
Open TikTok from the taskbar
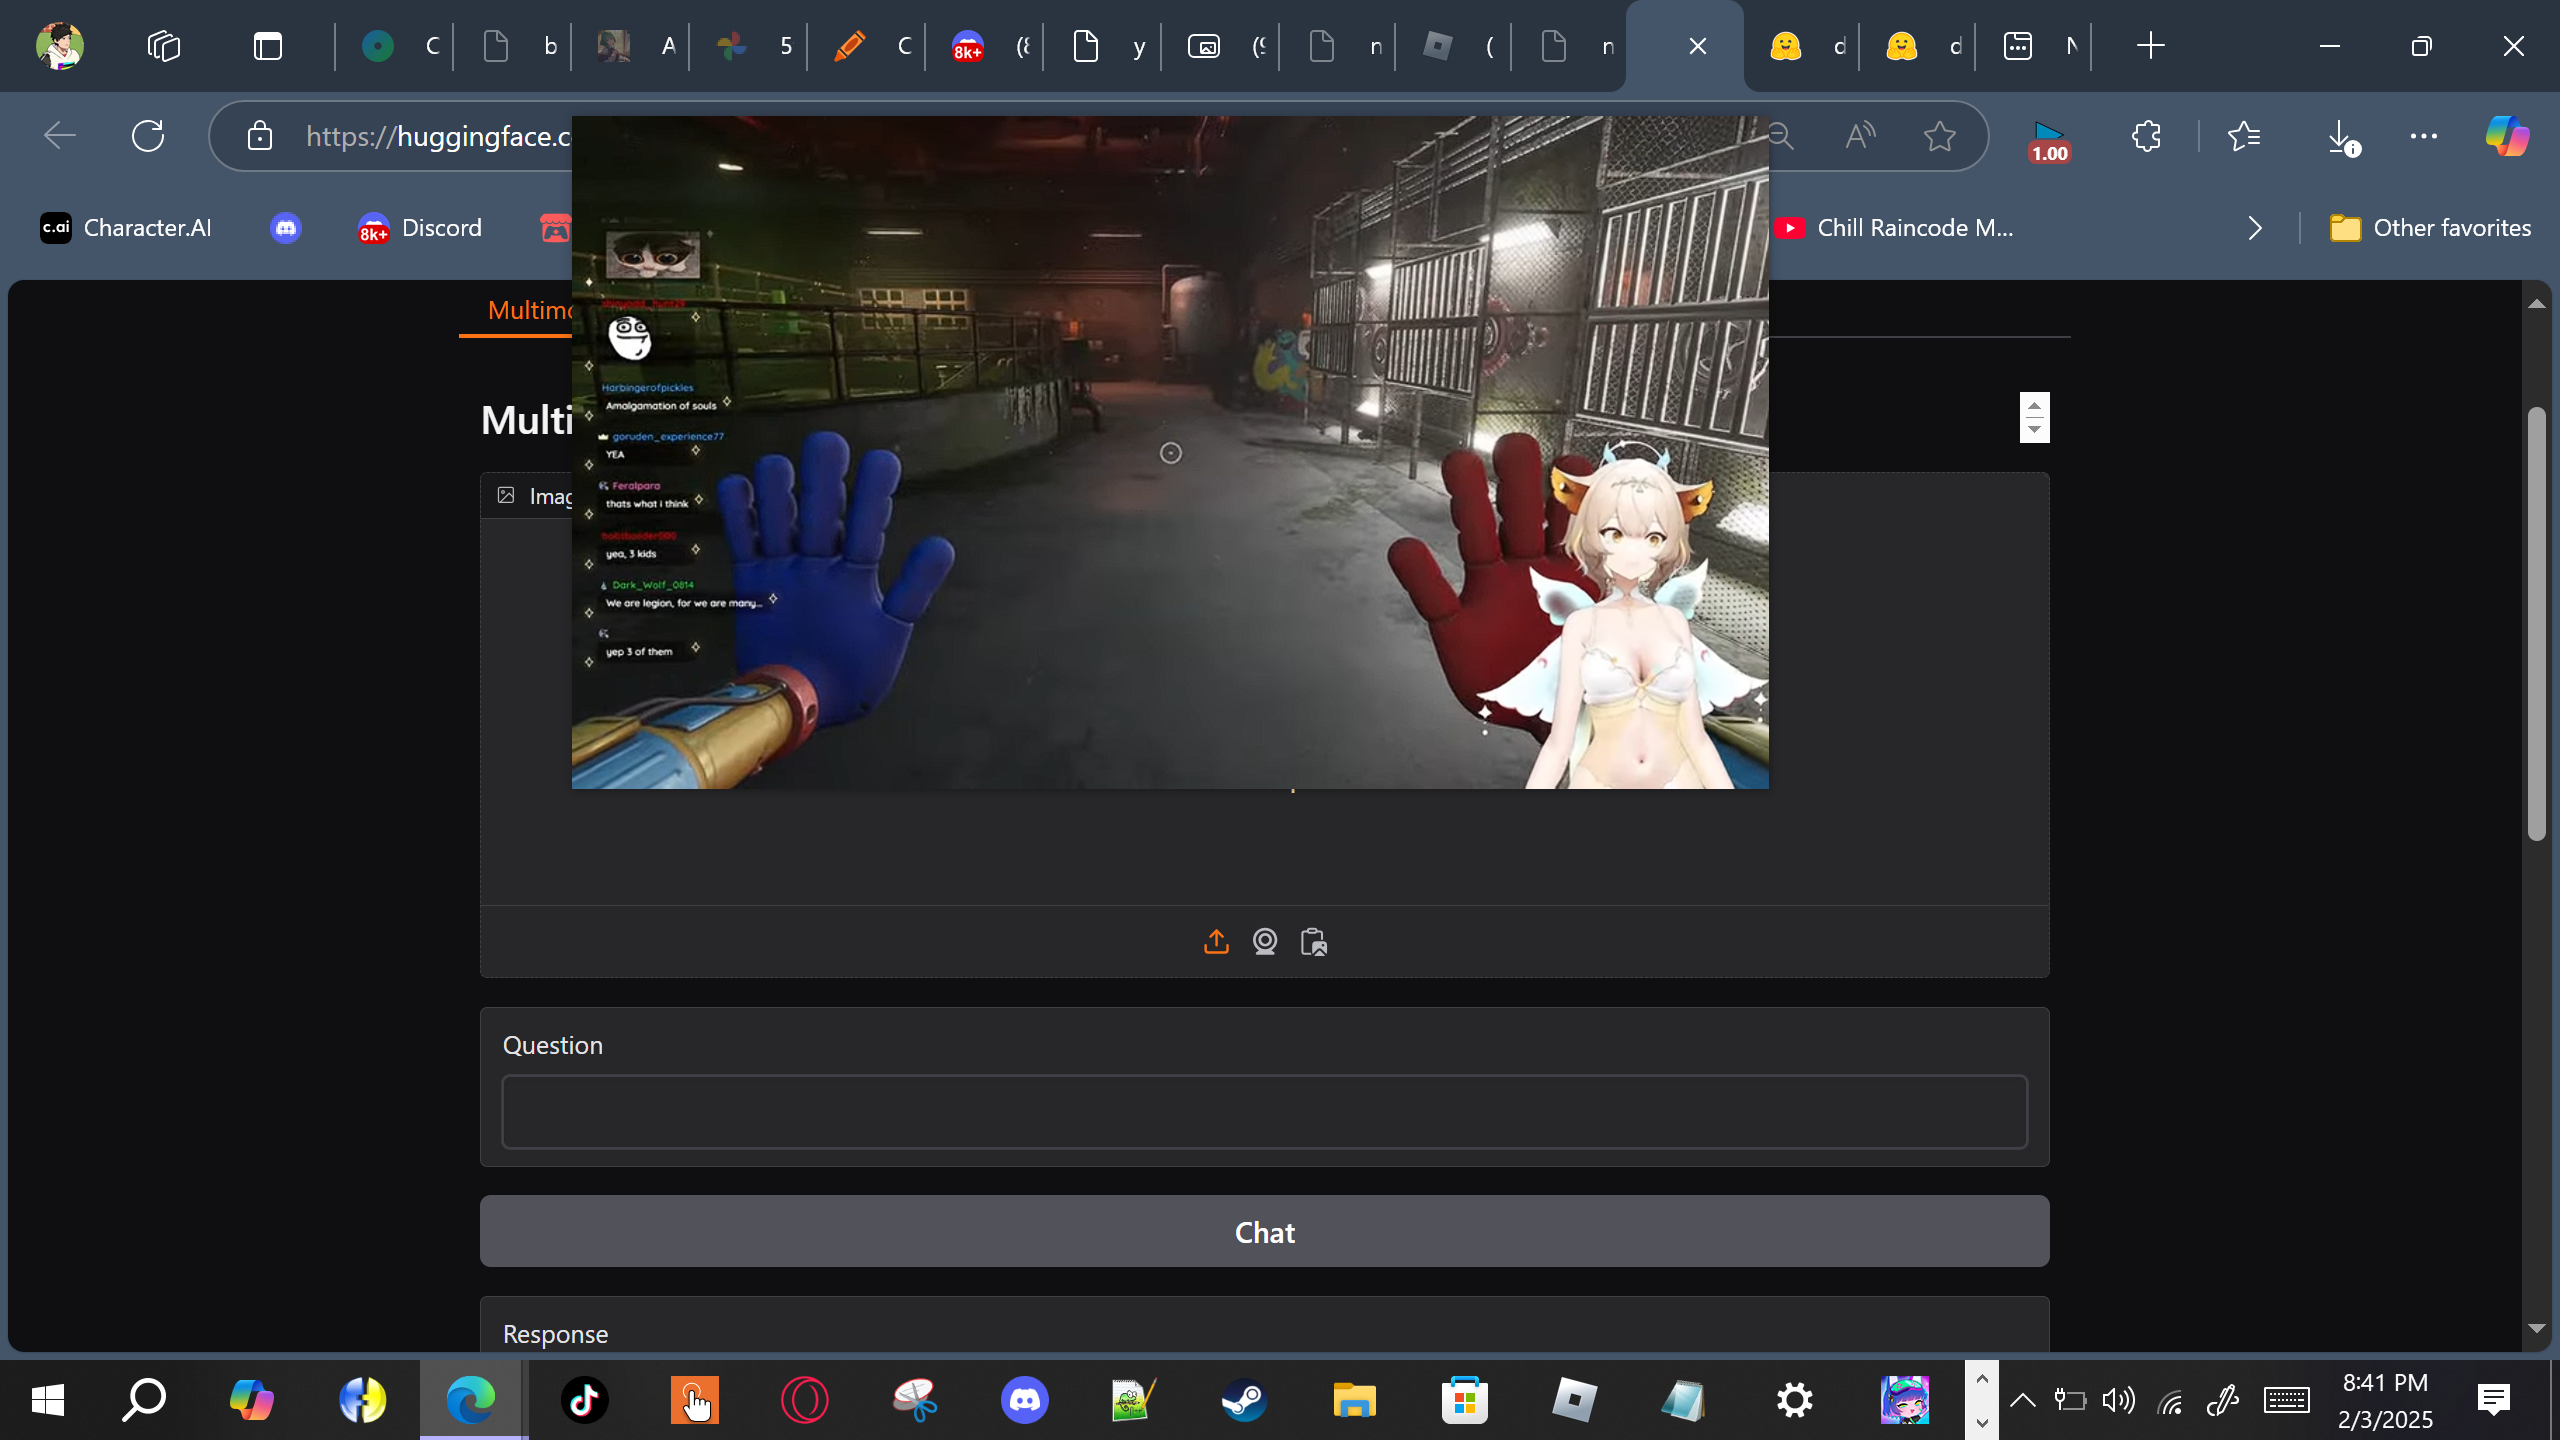pyautogui.click(x=585, y=1400)
